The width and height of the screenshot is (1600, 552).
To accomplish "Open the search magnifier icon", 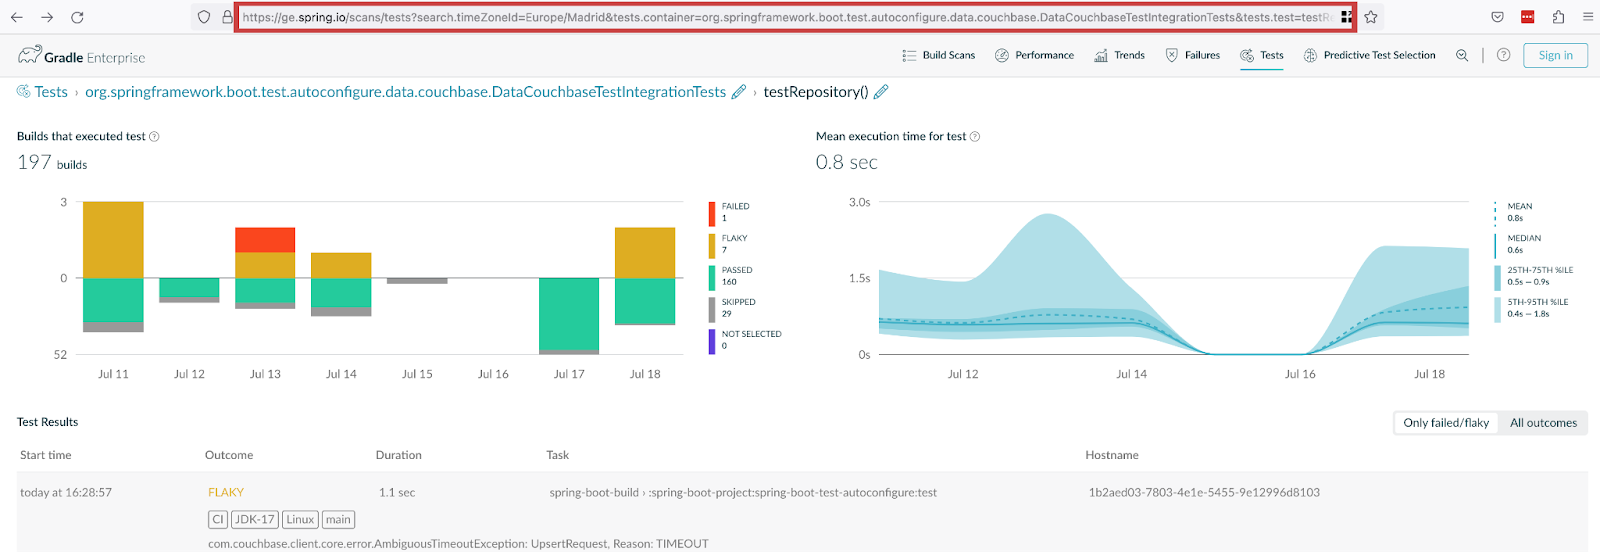I will [x=1462, y=56].
